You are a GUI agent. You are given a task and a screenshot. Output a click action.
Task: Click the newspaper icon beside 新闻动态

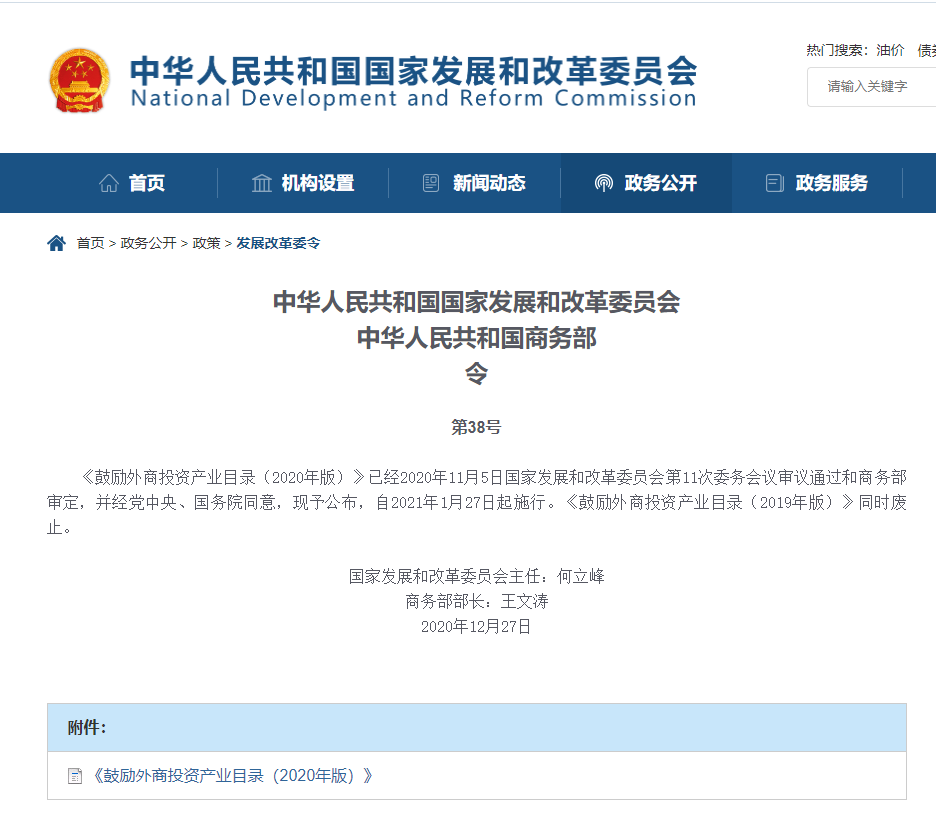click(431, 183)
